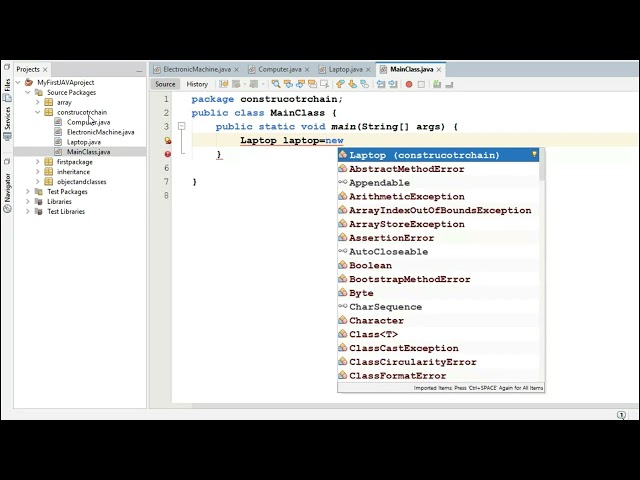Jump to Next Bookmark icon
The width and height of the screenshot is (640, 480).
click(x=352, y=84)
